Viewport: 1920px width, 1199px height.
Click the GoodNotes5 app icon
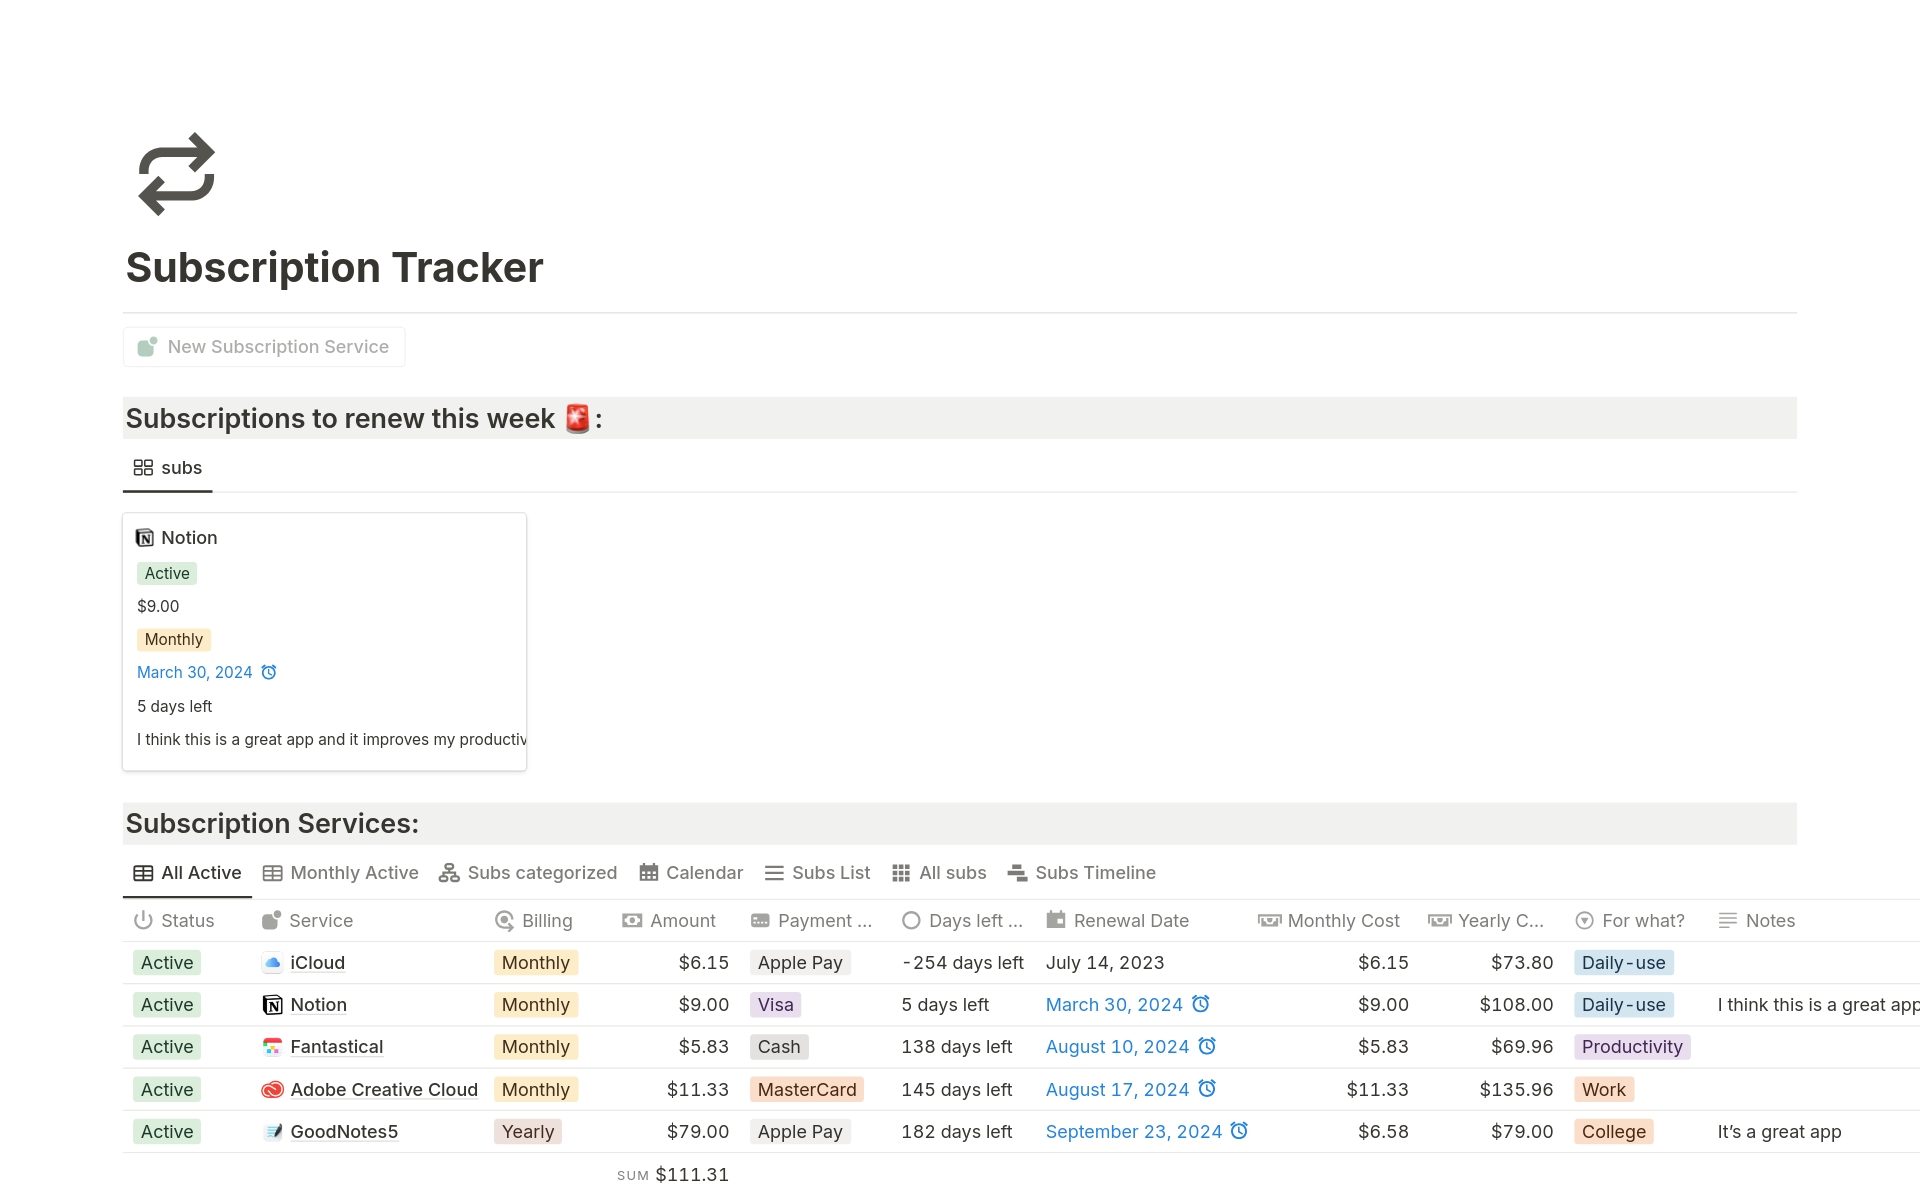point(271,1131)
